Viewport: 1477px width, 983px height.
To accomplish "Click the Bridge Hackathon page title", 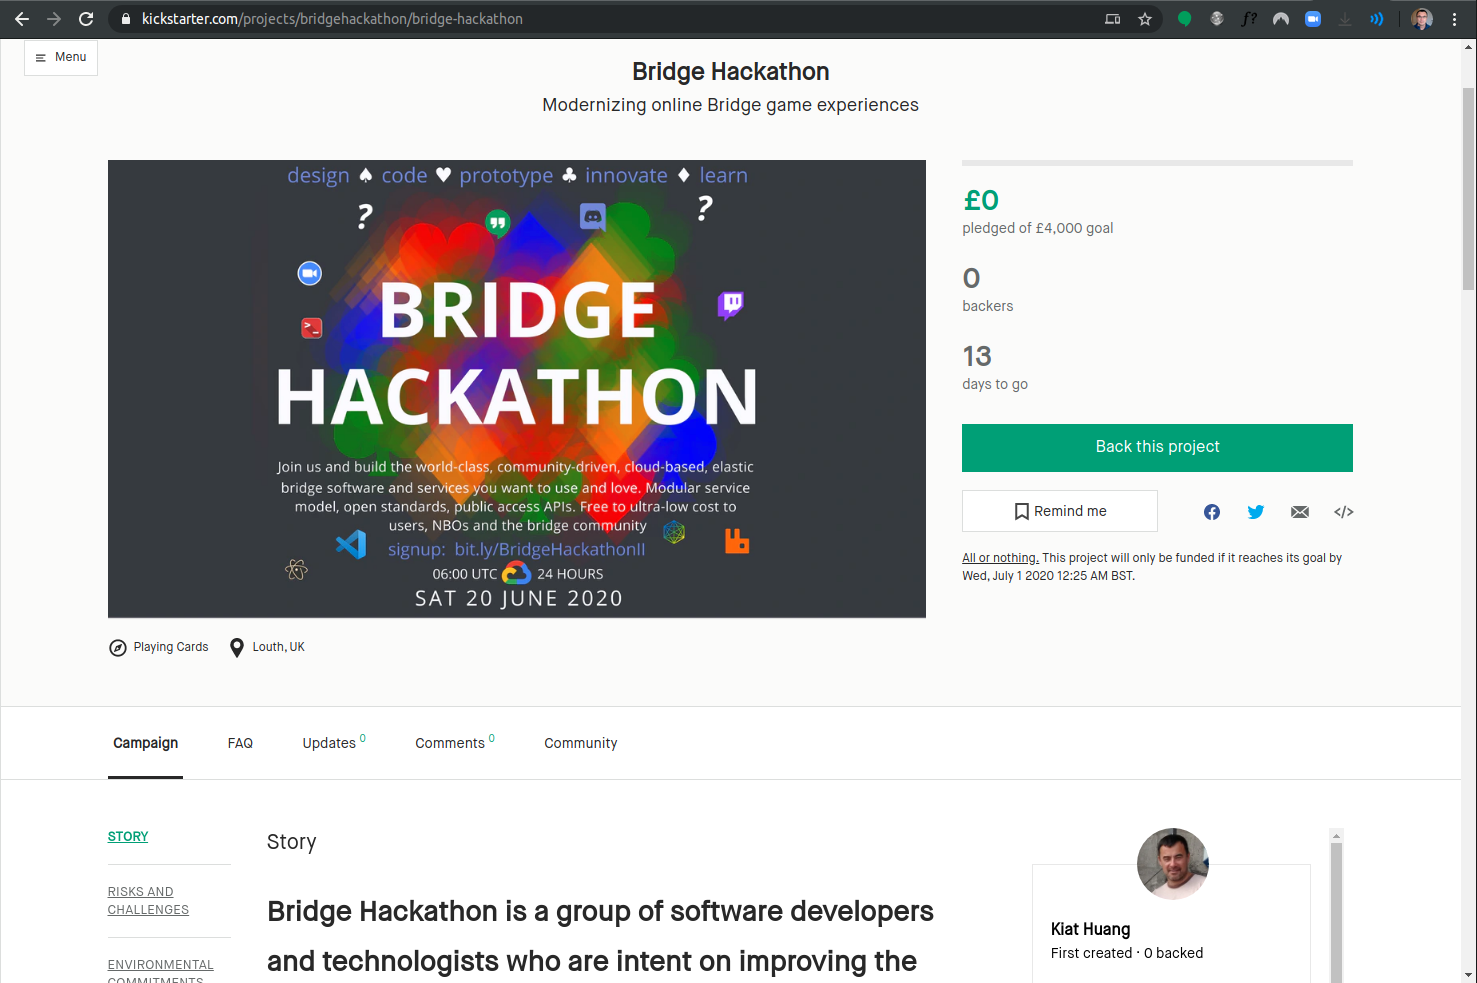I will coord(731,72).
